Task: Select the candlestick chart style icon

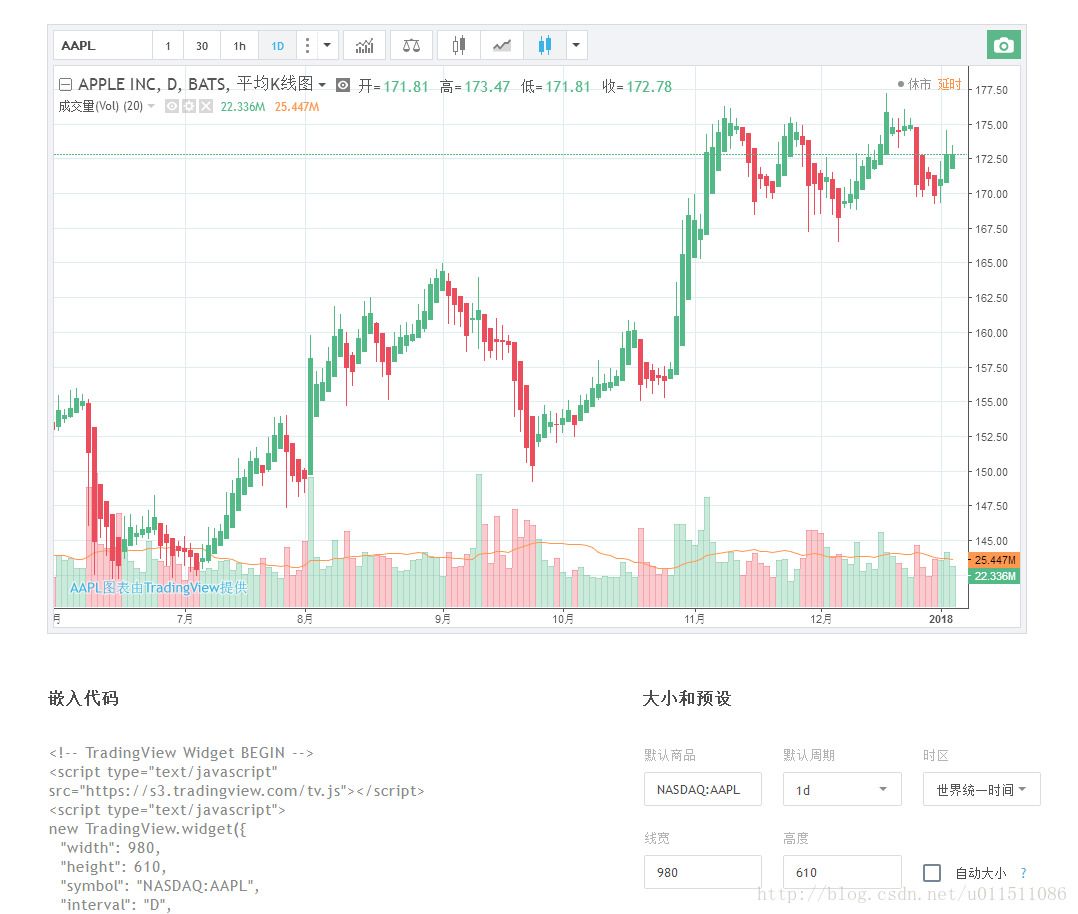Action: (459, 45)
